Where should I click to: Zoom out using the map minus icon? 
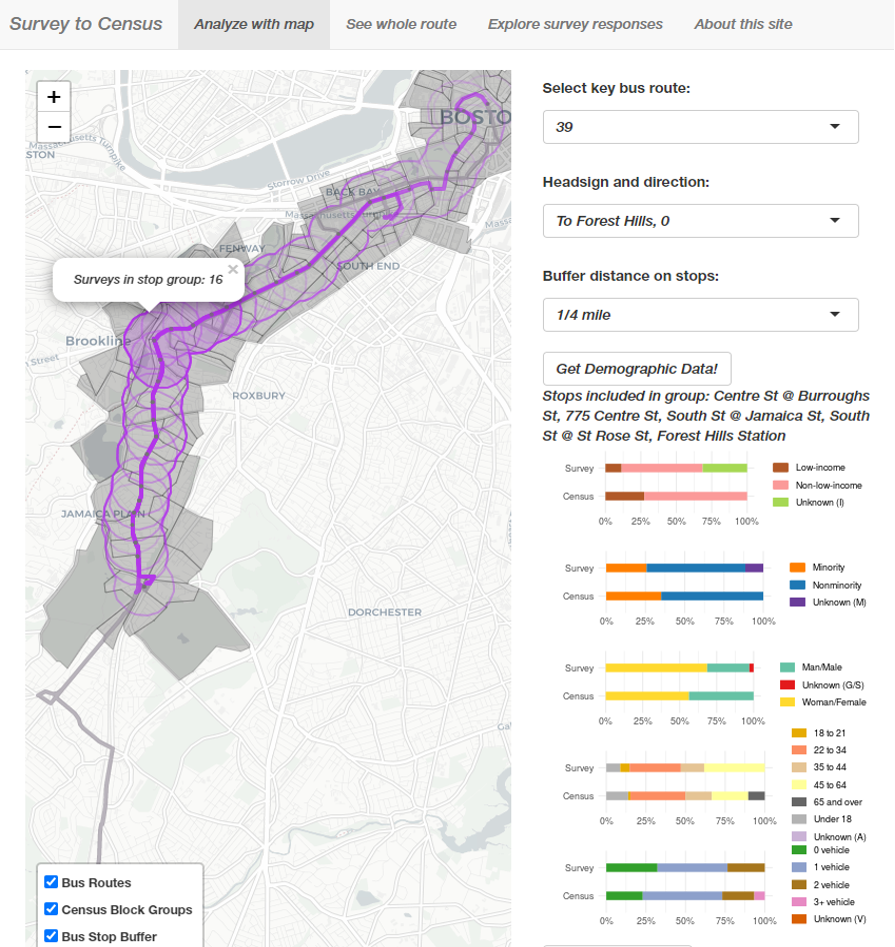coord(52,128)
